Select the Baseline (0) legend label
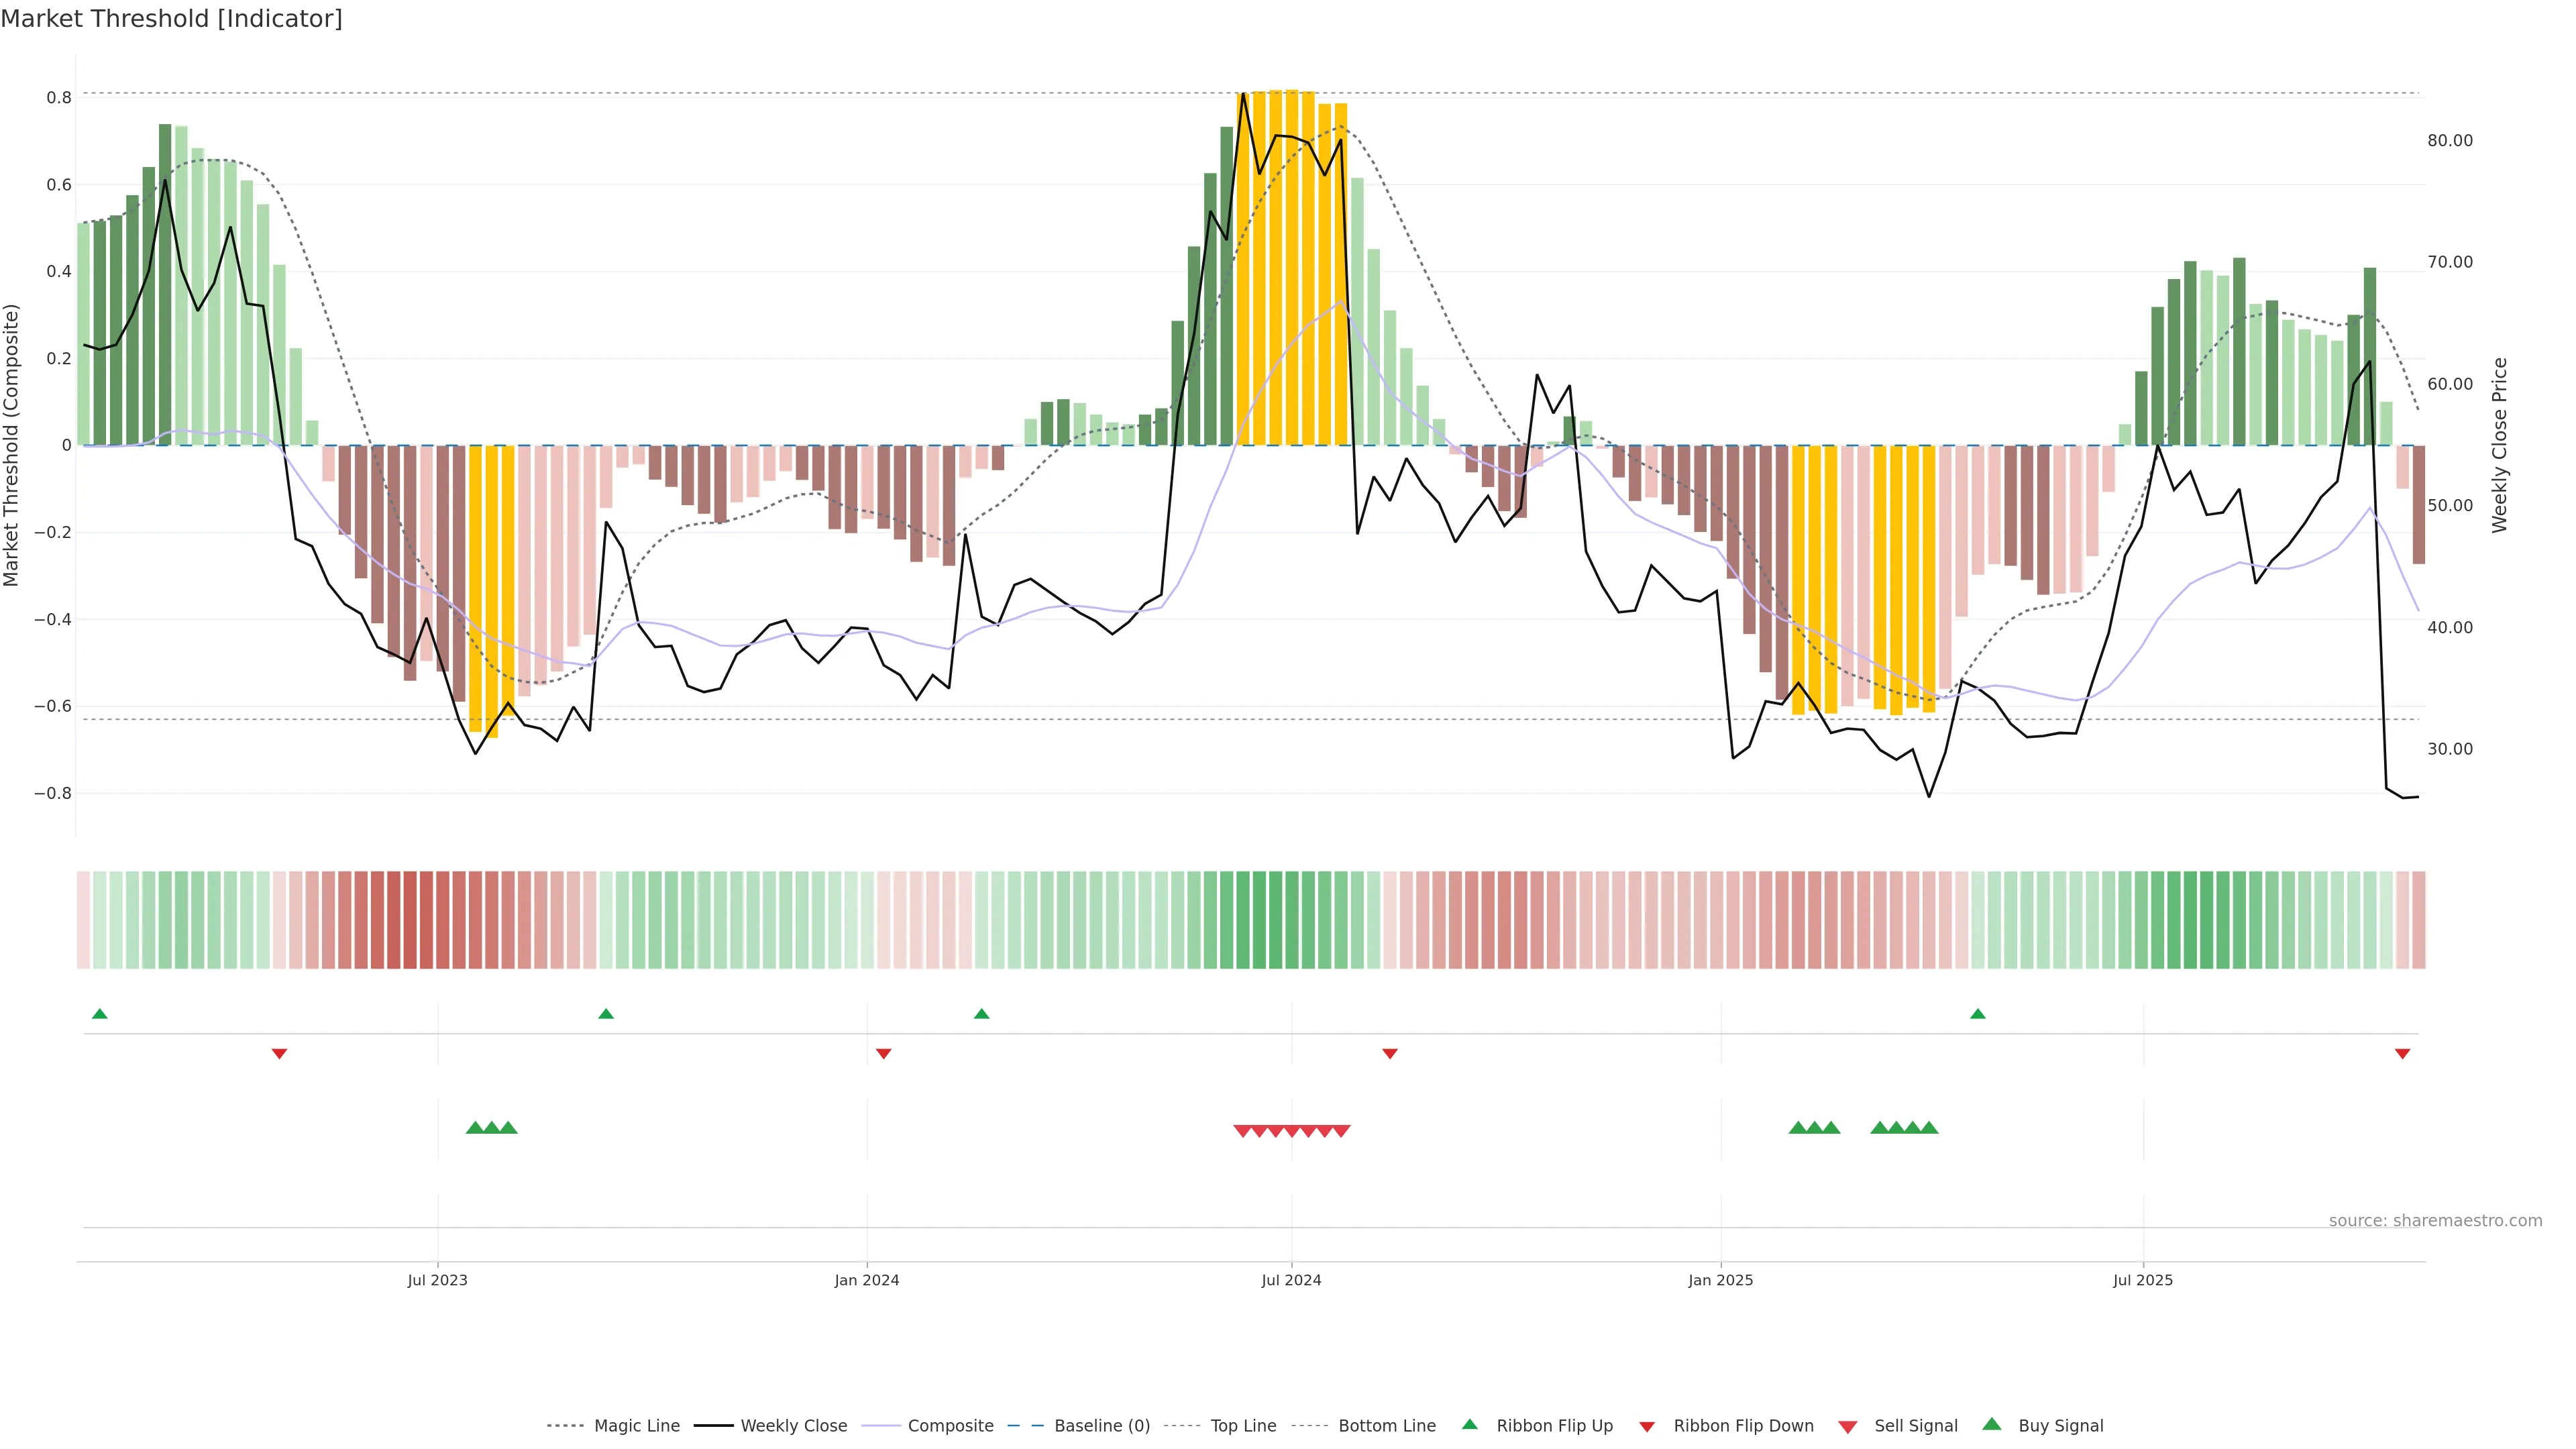Screen dimensions: 2576x1449 pos(1102,1426)
